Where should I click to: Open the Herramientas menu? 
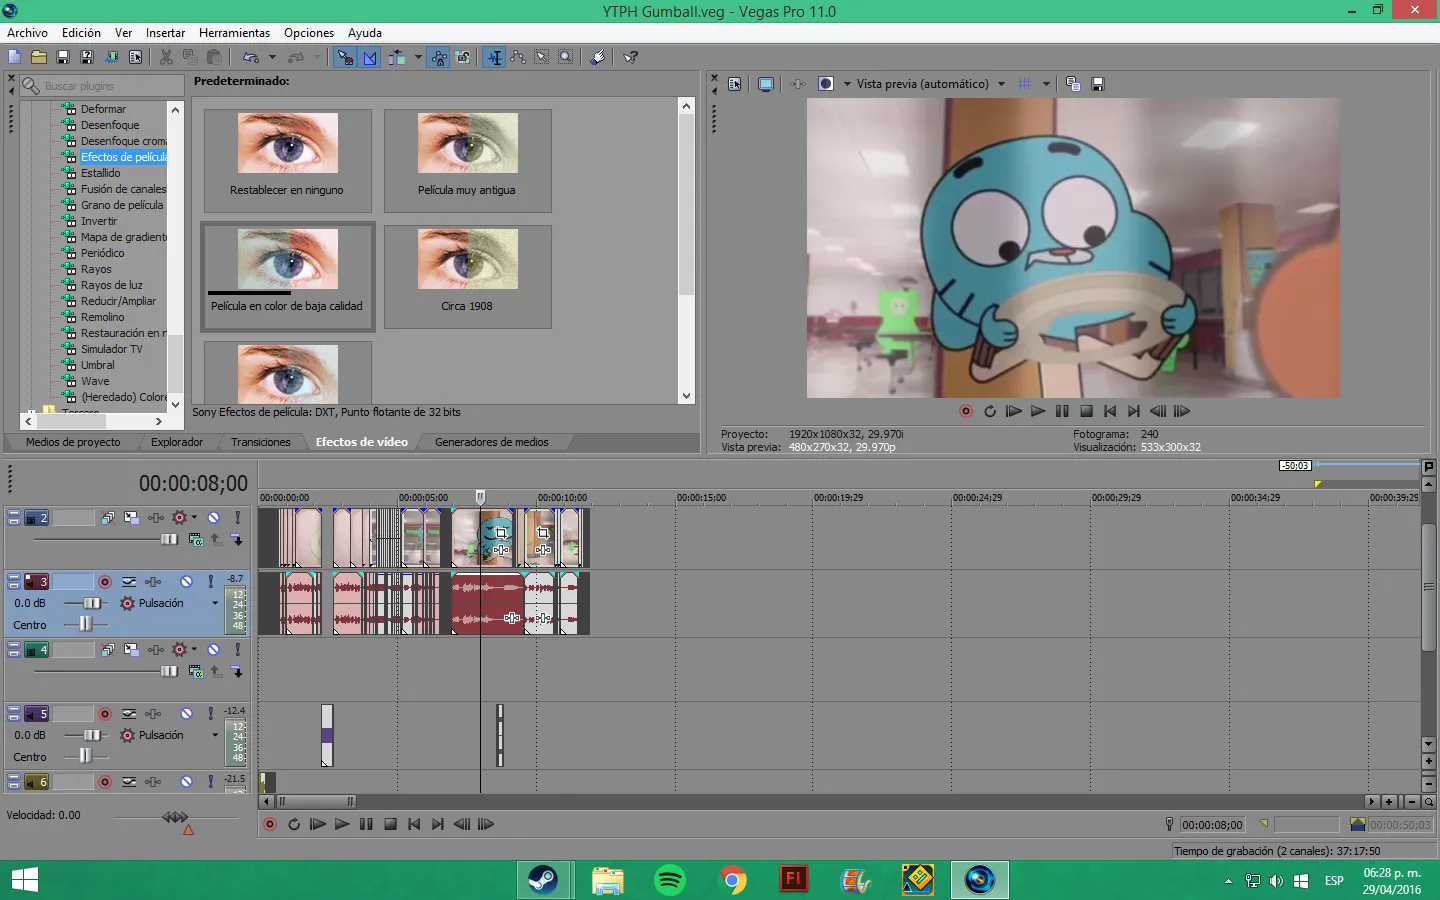click(x=234, y=33)
